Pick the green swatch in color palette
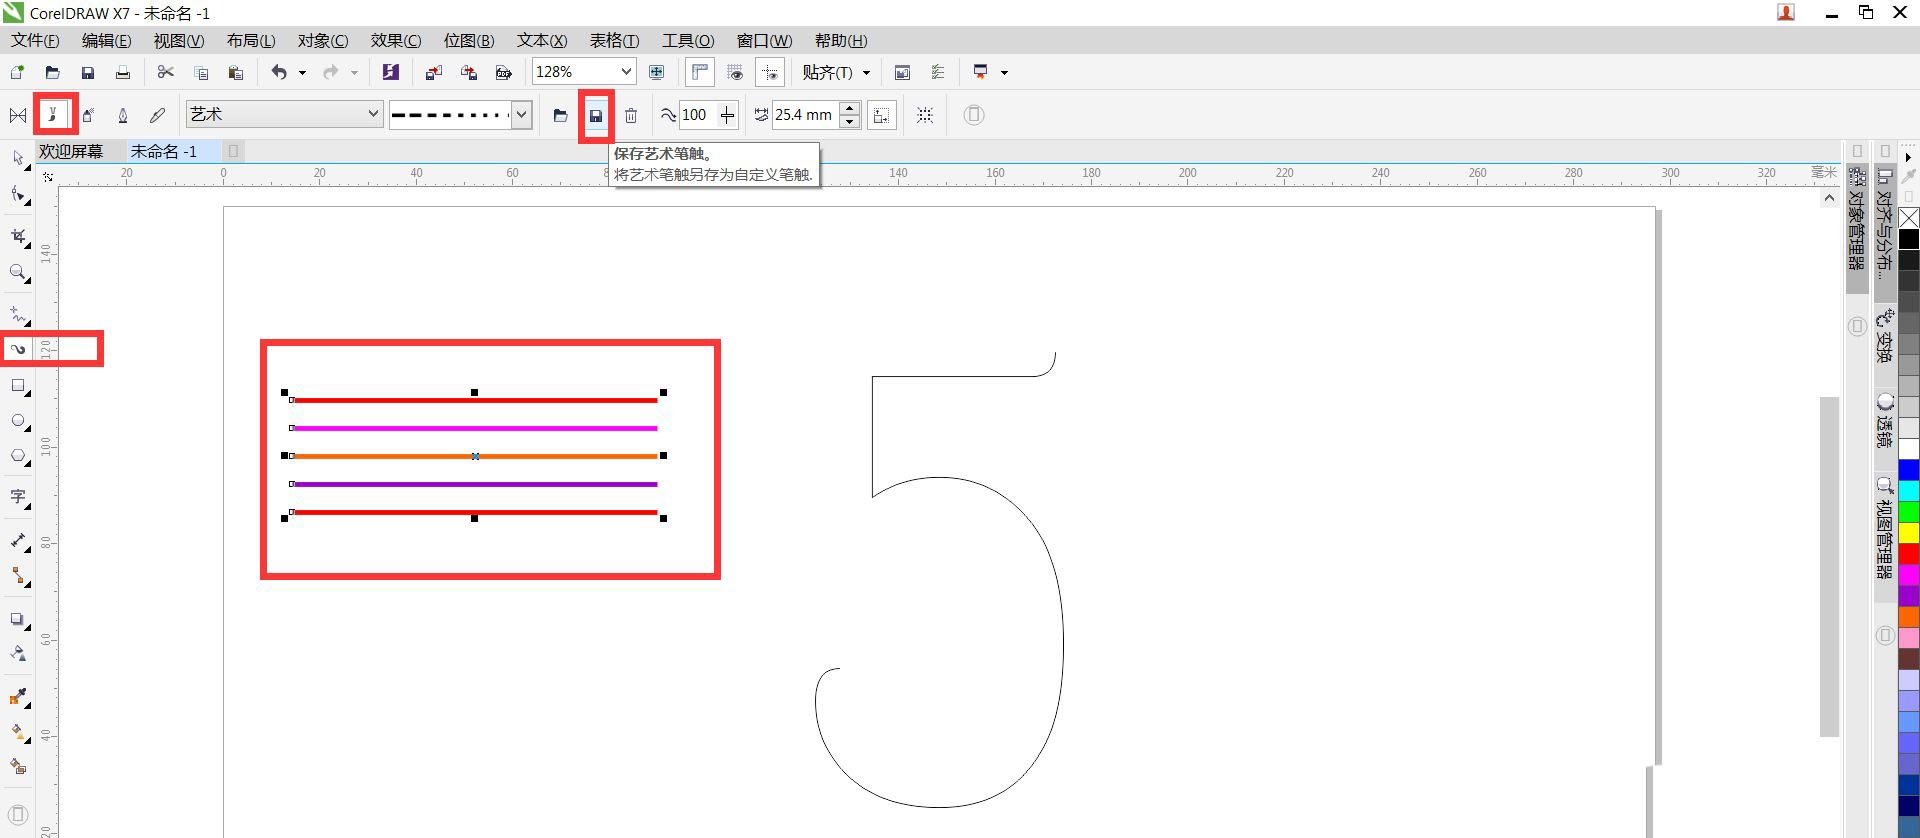The width and height of the screenshot is (1920, 838). click(1908, 512)
